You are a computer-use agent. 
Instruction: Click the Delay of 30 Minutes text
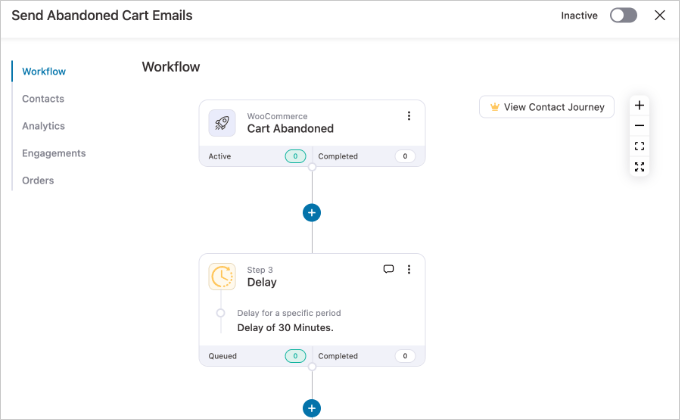[x=285, y=327]
